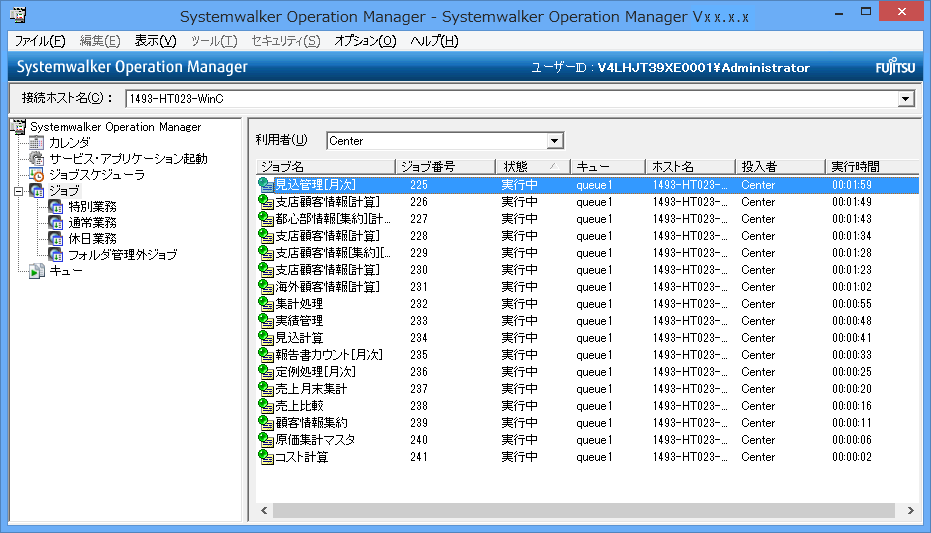
Task: Sort by 実行時間 column header
Action: 872,167
